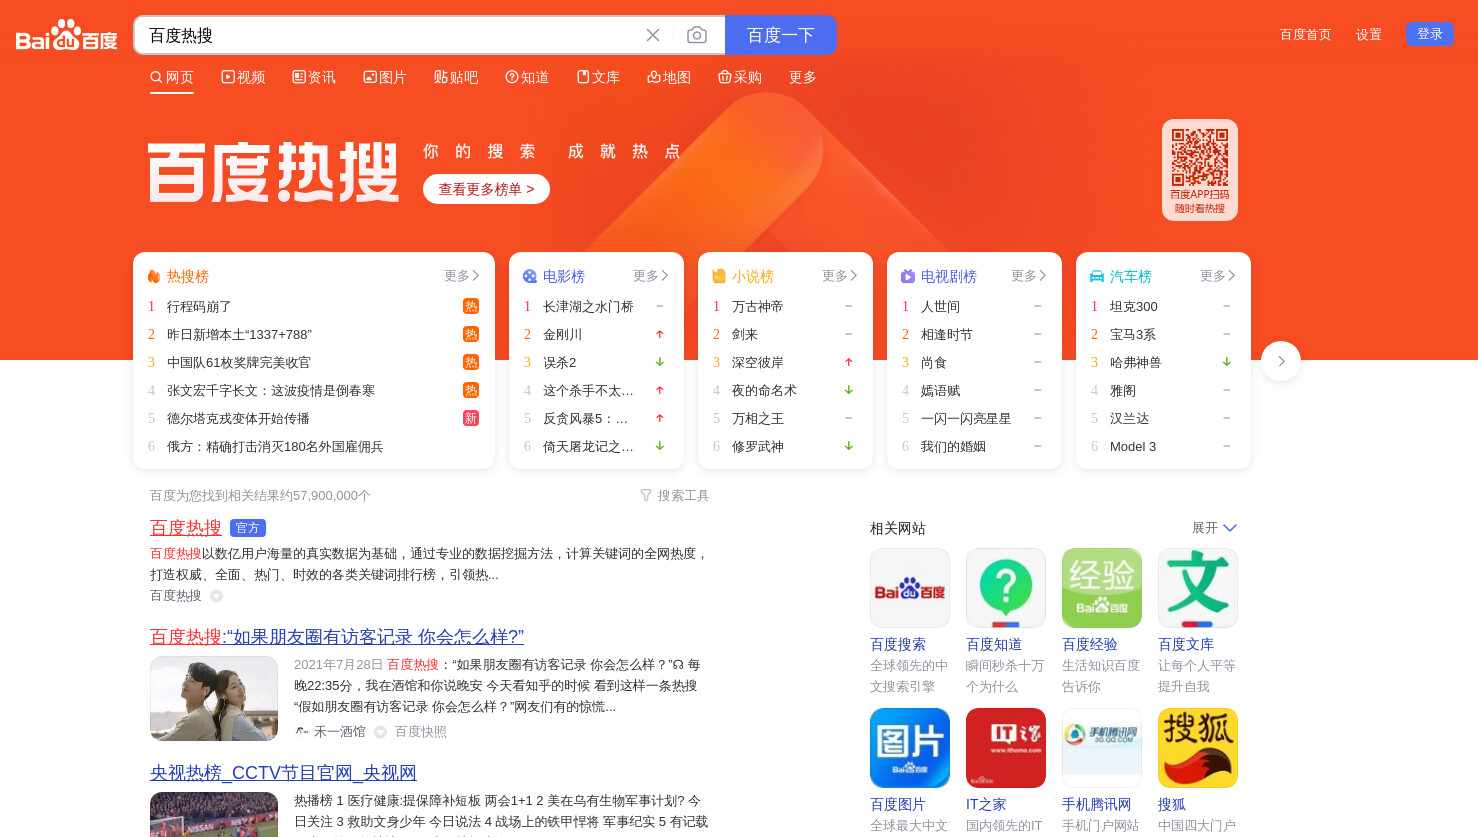Click 查看更多榜单 button
Image resolution: width=1478 pixels, height=837 pixels.
click(x=486, y=189)
